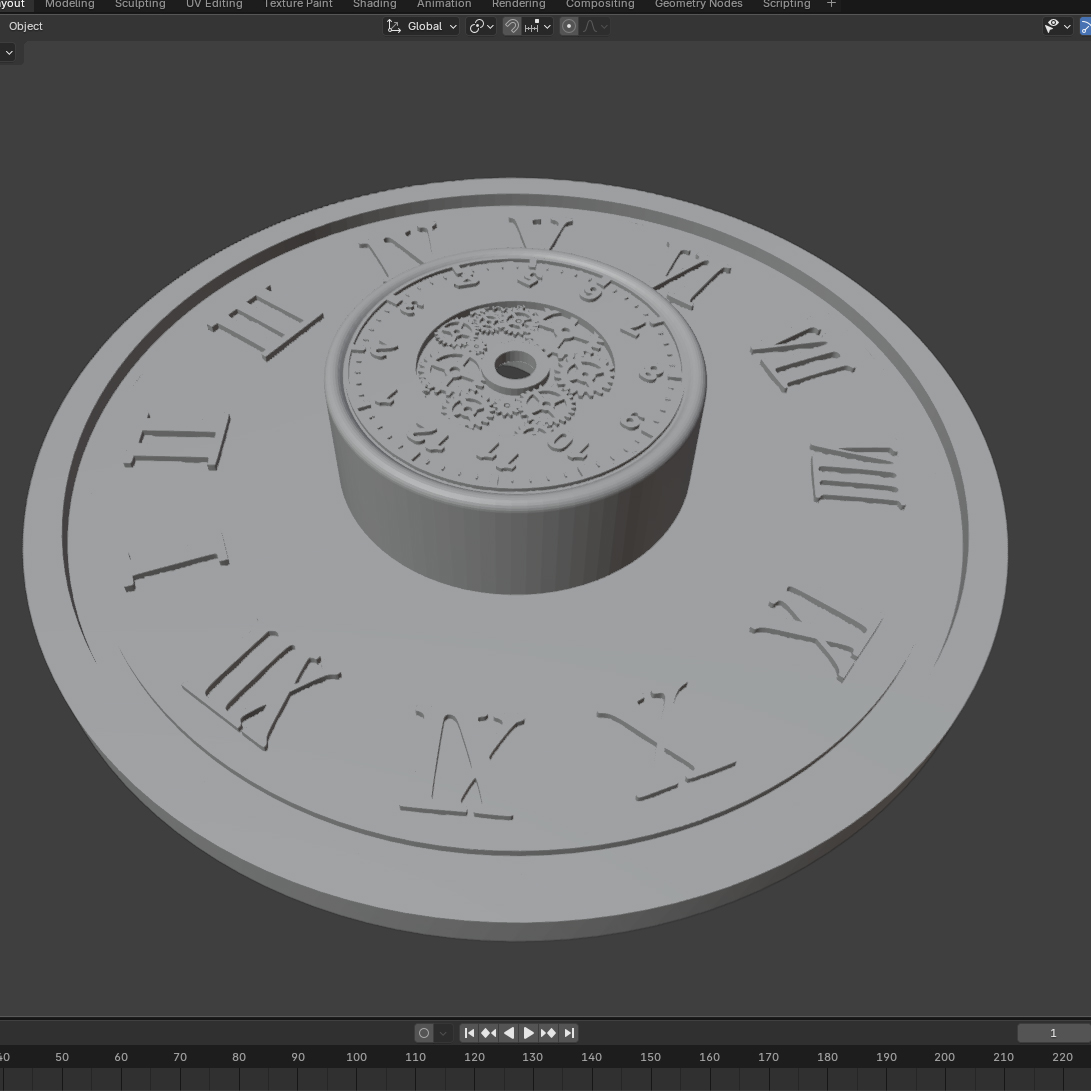The height and width of the screenshot is (1091, 1091).
Task: Open the Rendering workspace tab
Action: [x=518, y=4]
